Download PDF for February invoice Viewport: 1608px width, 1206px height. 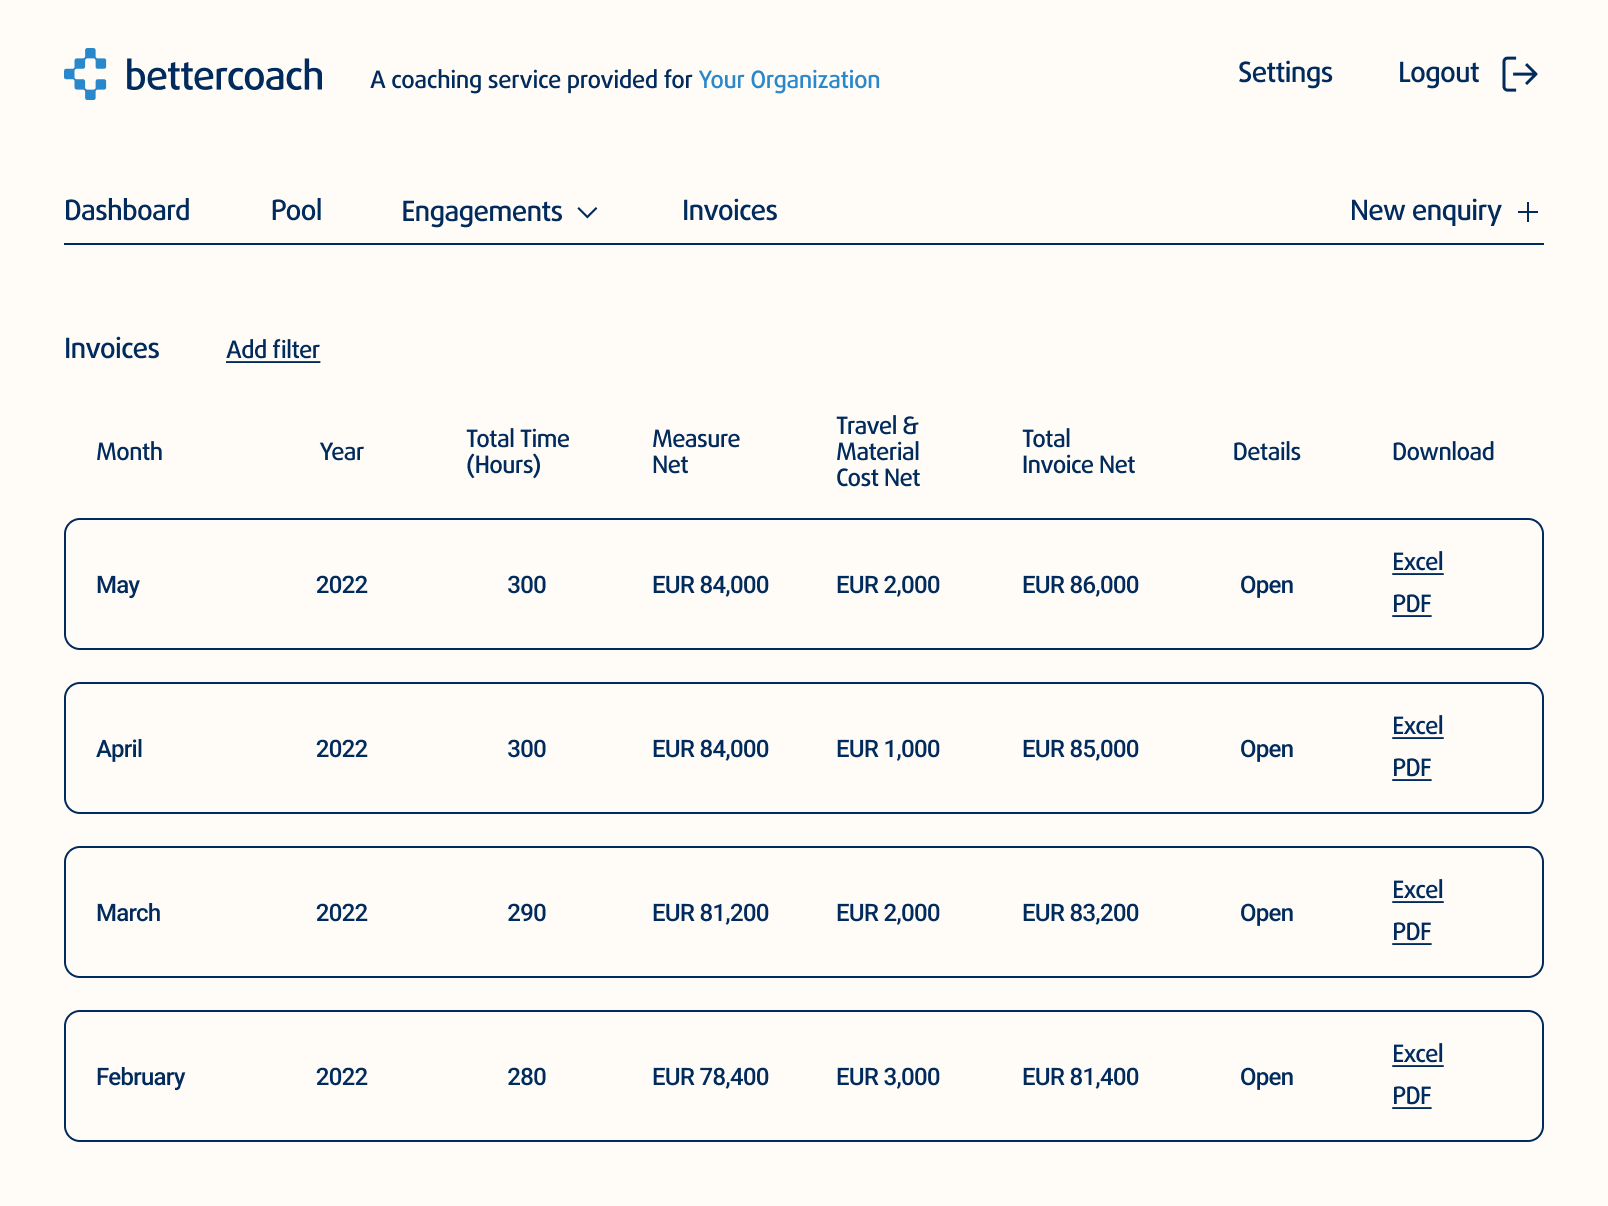pos(1411,1096)
